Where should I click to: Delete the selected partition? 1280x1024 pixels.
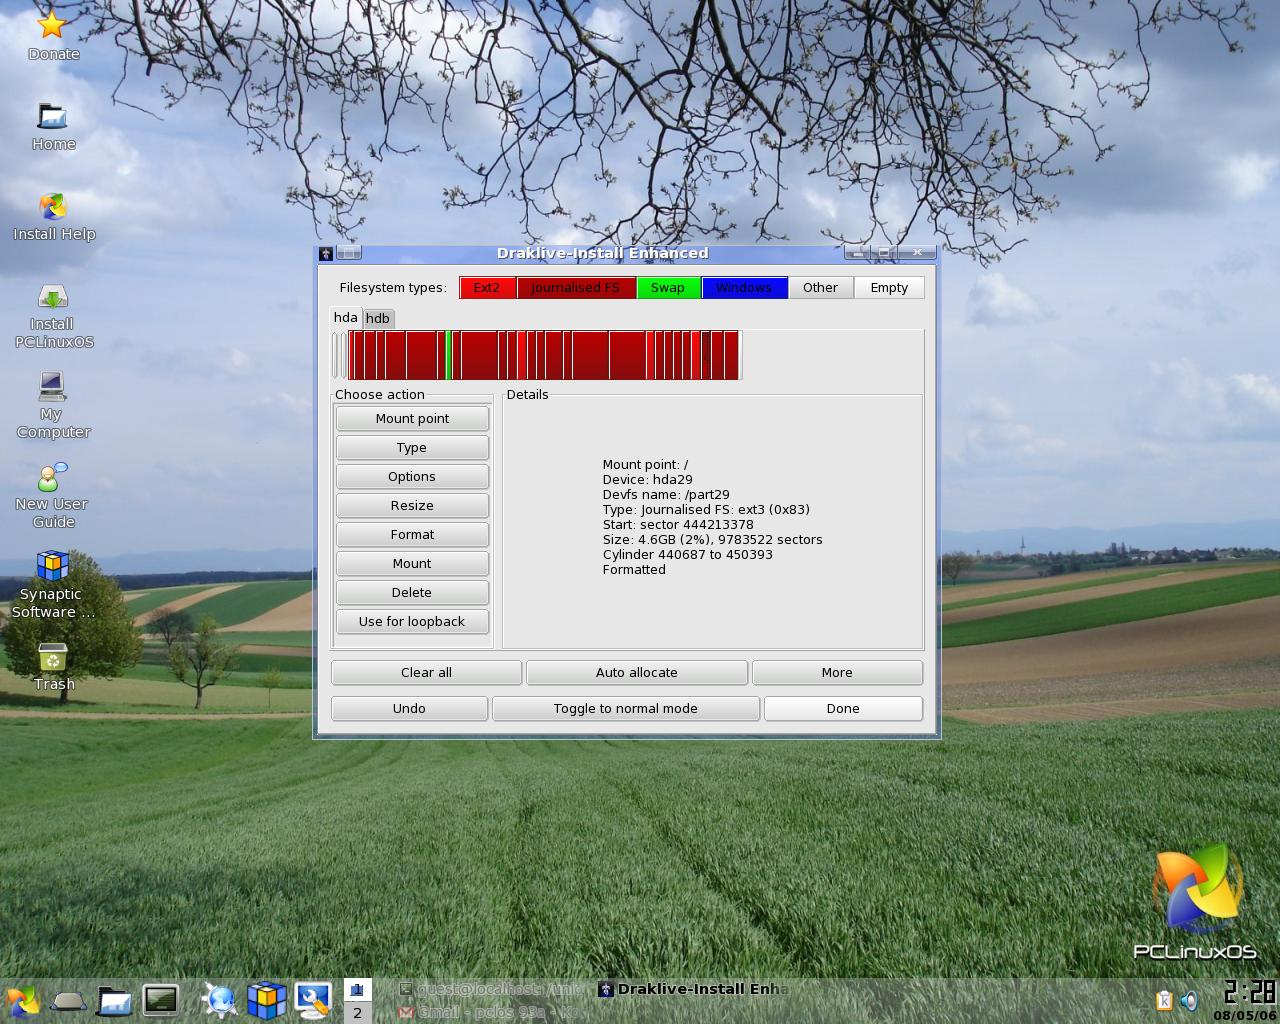coord(412,593)
